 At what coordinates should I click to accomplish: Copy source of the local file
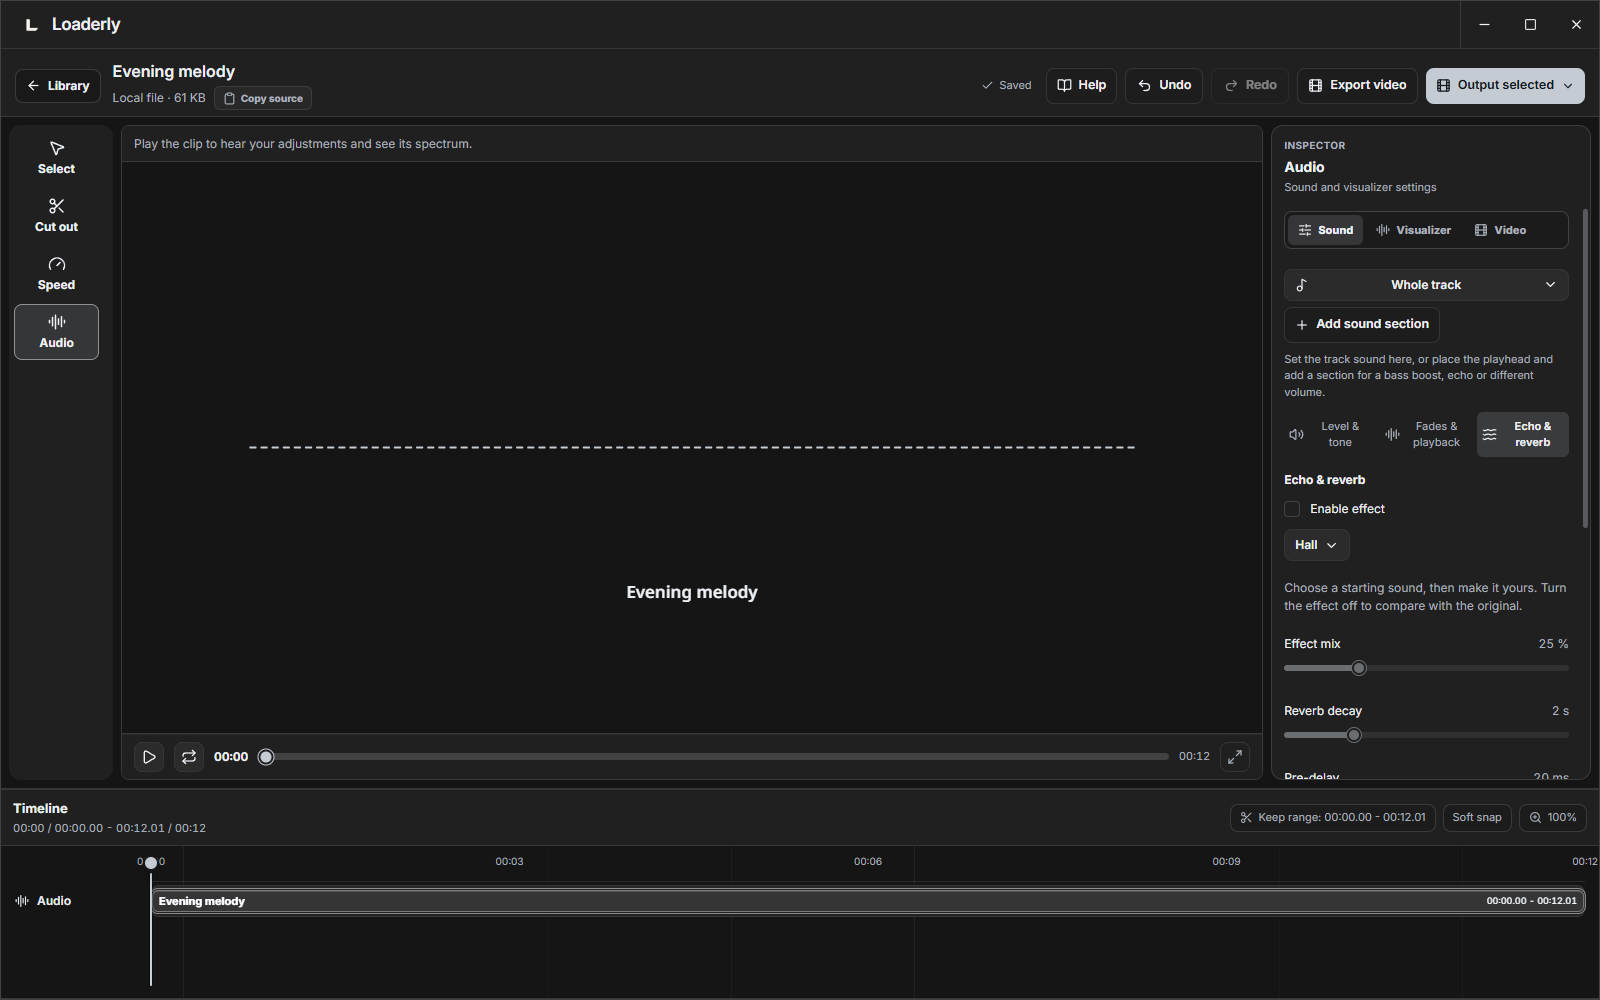[263, 99]
